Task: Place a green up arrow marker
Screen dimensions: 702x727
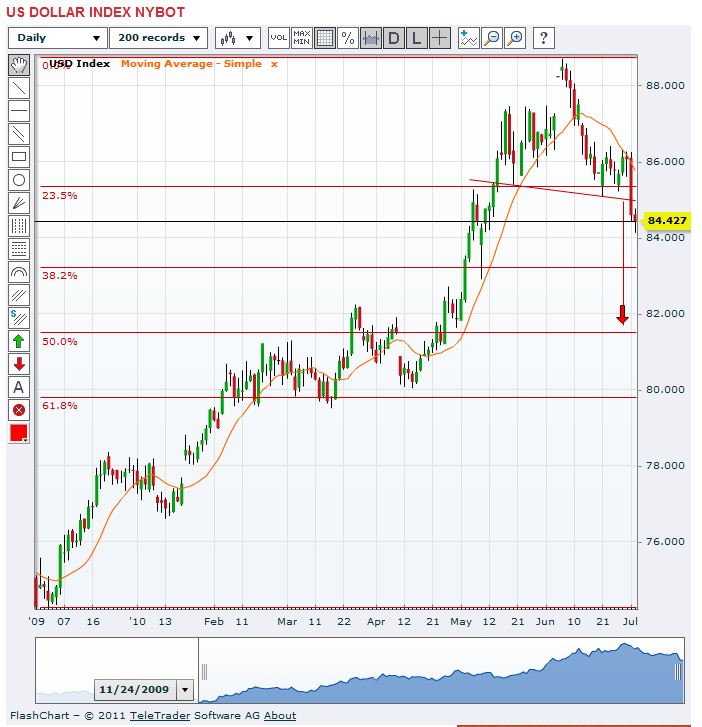Action: pos(19,341)
